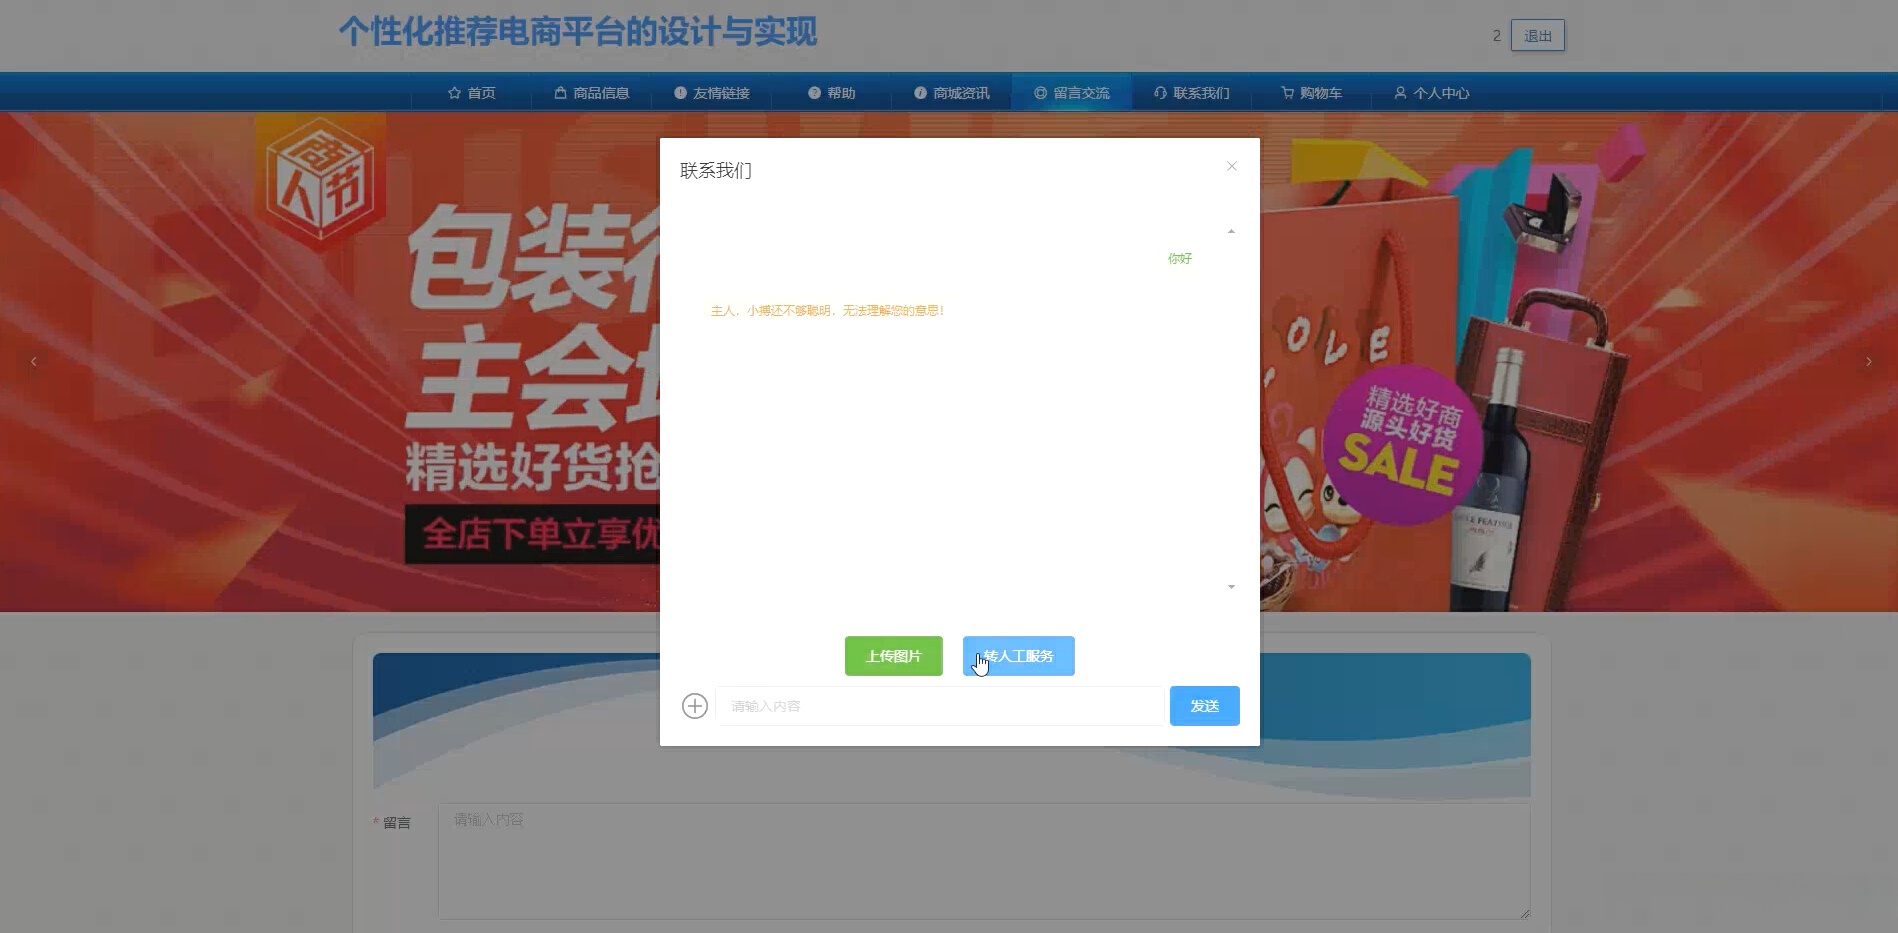1898x933 pixels.
Task: Collapse to latest messages with the down arrow
Action: (x=1231, y=587)
